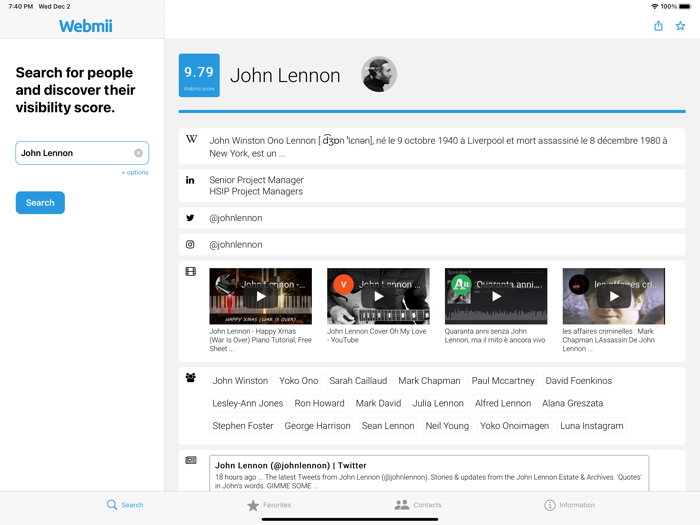700x525 pixels.
Task: Select the Alana Greszata tag
Action: (x=573, y=403)
